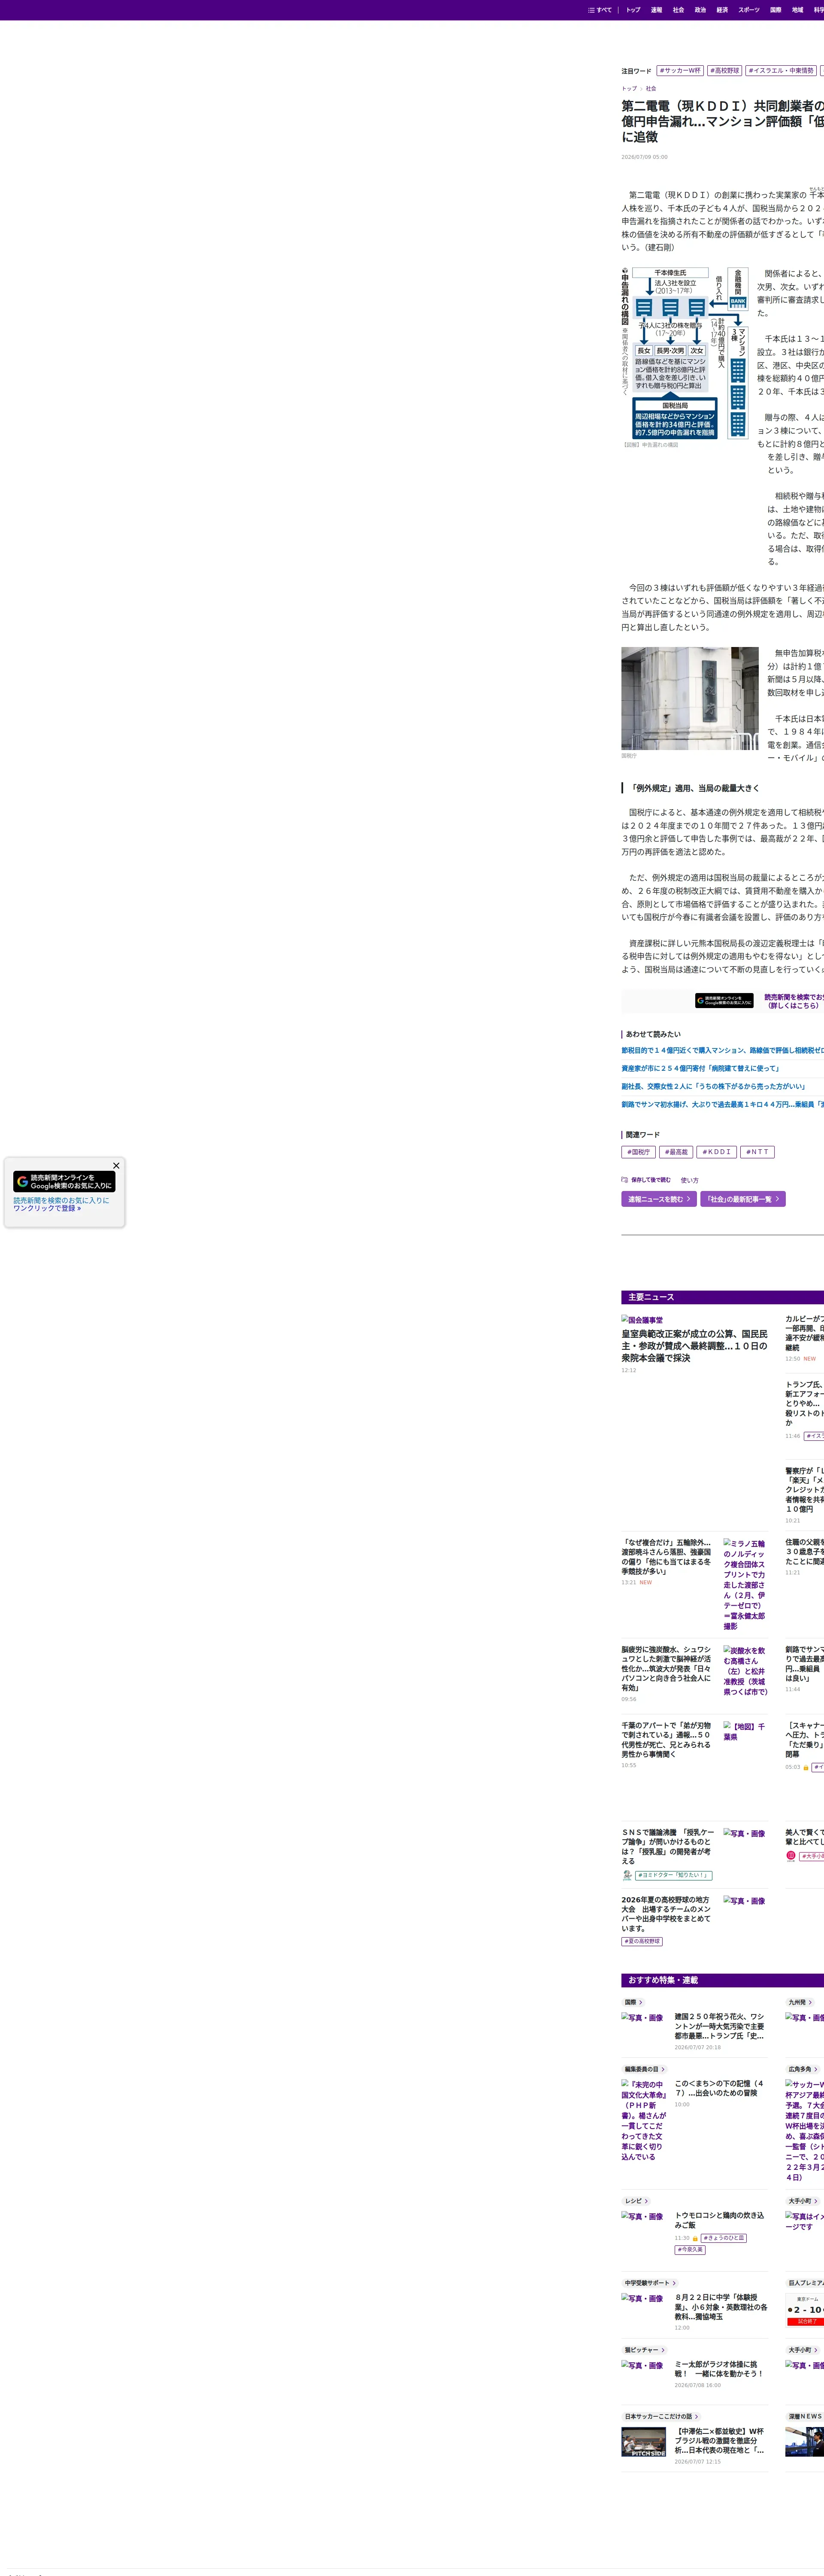The height and width of the screenshot is (2576, 824).
Task: Open the レシピ section chip
Action: [637, 2201]
